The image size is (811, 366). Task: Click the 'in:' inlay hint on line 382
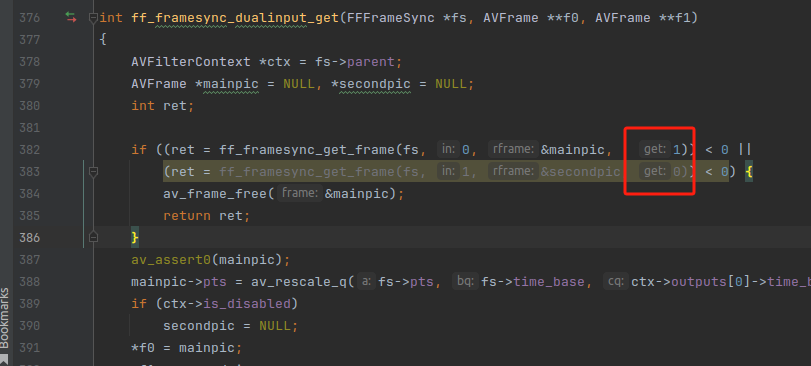coord(448,149)
